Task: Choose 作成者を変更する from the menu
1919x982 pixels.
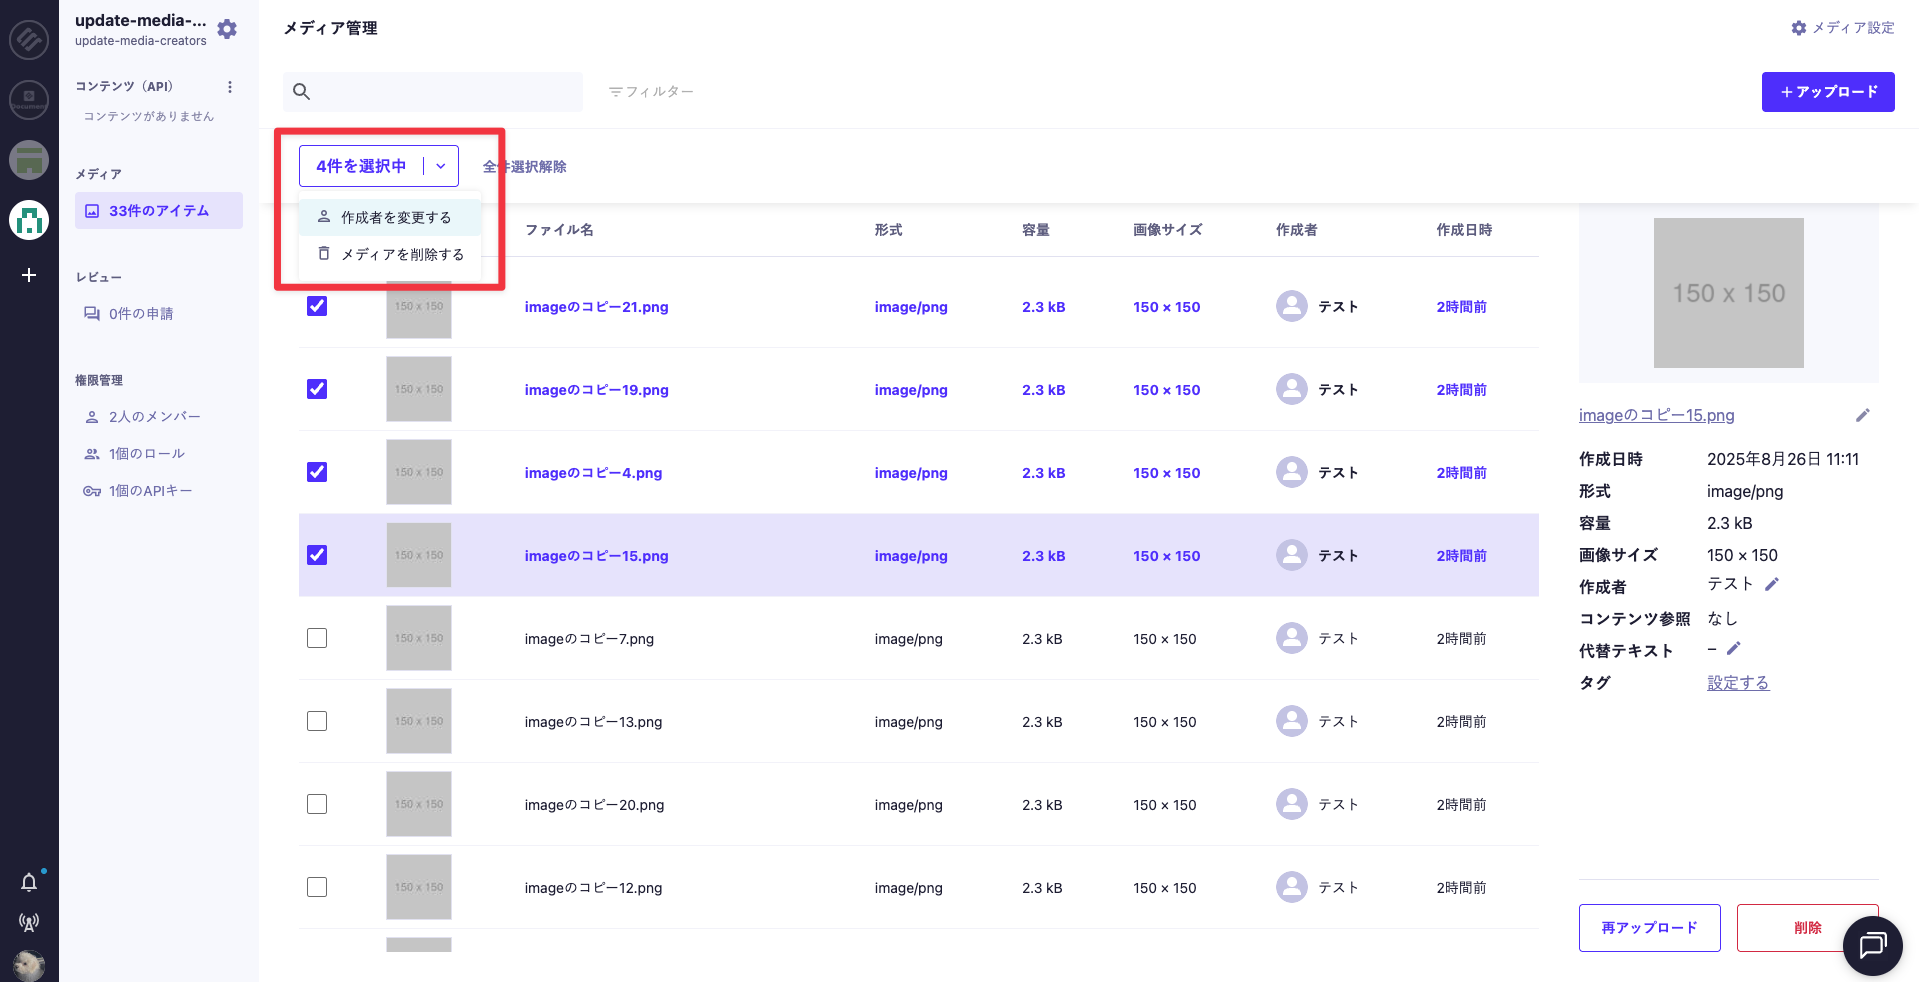Action: [395, 217]
